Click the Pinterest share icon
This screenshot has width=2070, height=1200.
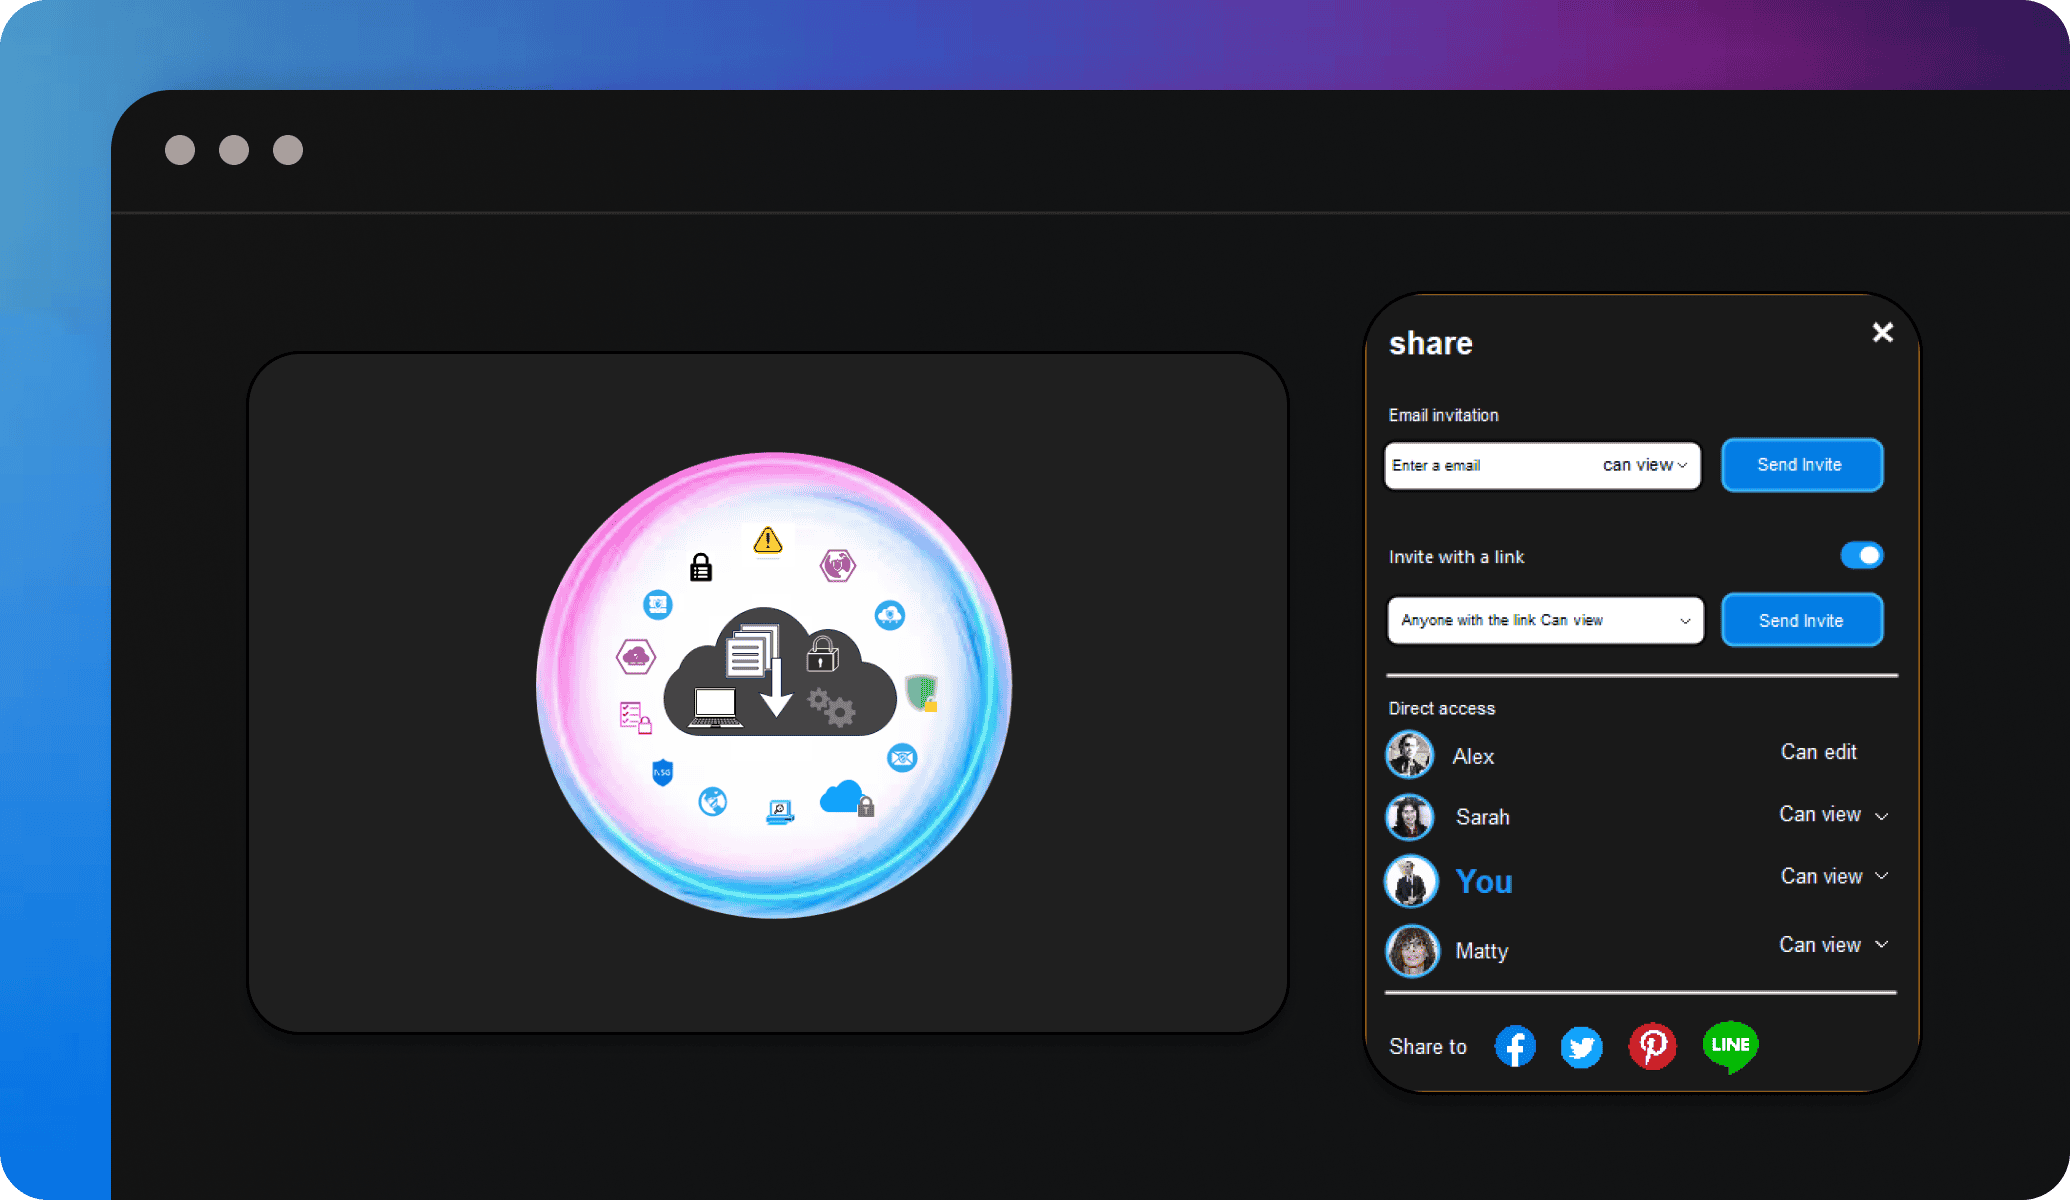pyautogui.click(x=1654, y=1044)
